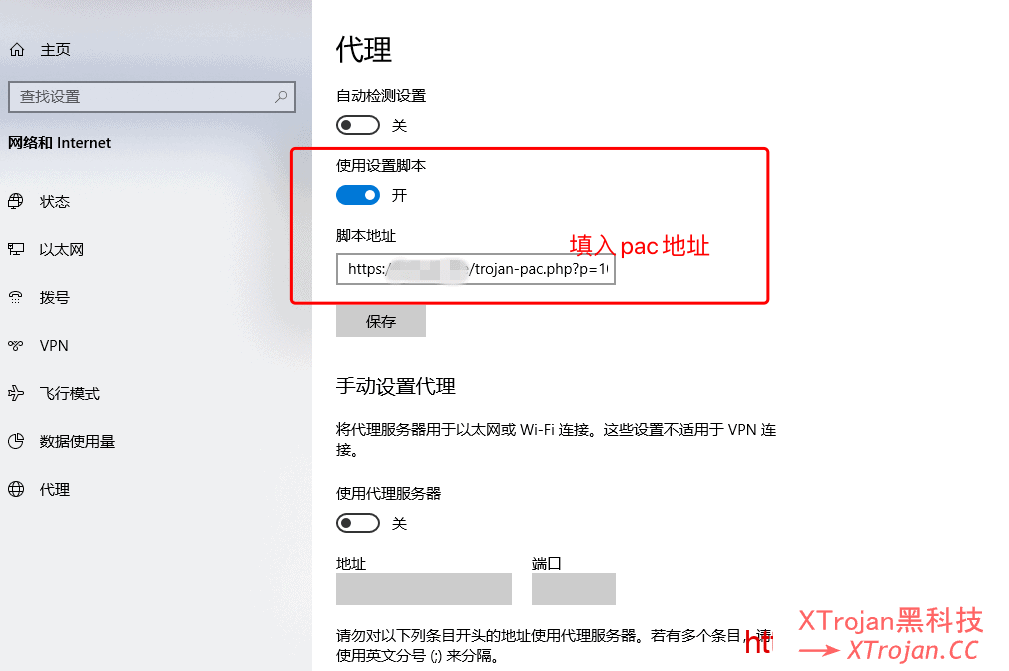This screenshot has width=1009, height=671.
Task: Click the Home house icon
Action: tap(17, 50)
